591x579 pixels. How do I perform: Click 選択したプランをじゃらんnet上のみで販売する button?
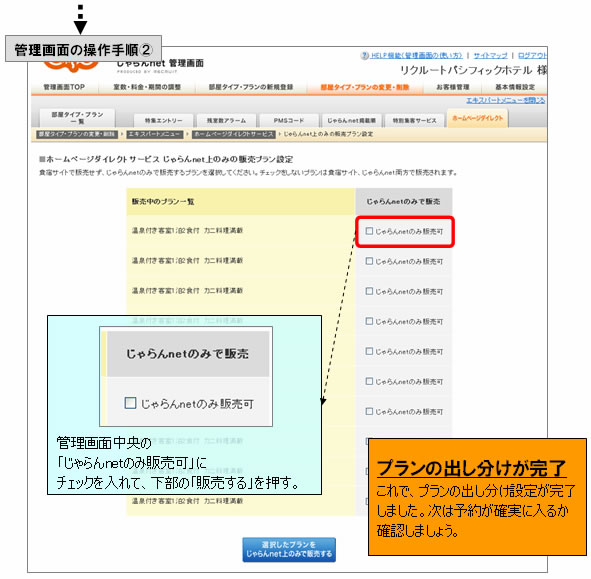pos(289,550)
